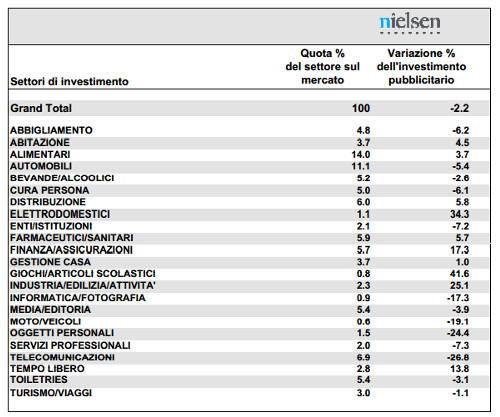Select the TELECOMUNICAZIONI sector label
Image resolution: width=500 pixels, height=417 pixels.
pos(62,357)
